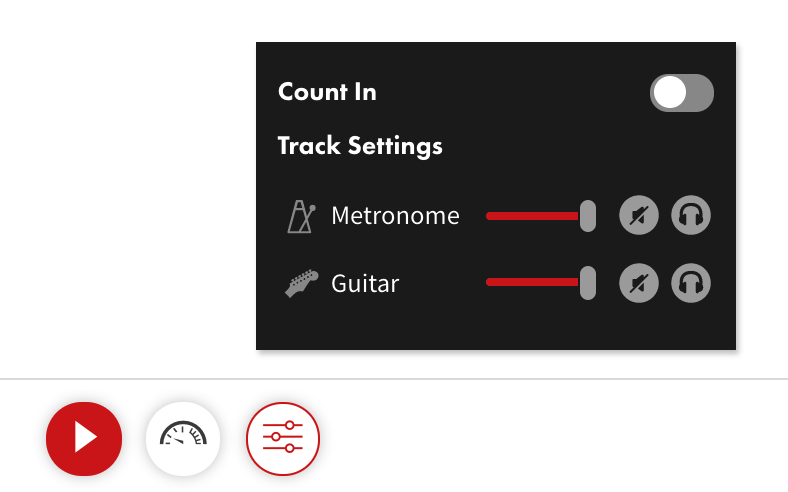Click the red Guitar volume bar
Viewport: 788px width, 492px height.
pyautogui.click(x=532, y=282)
